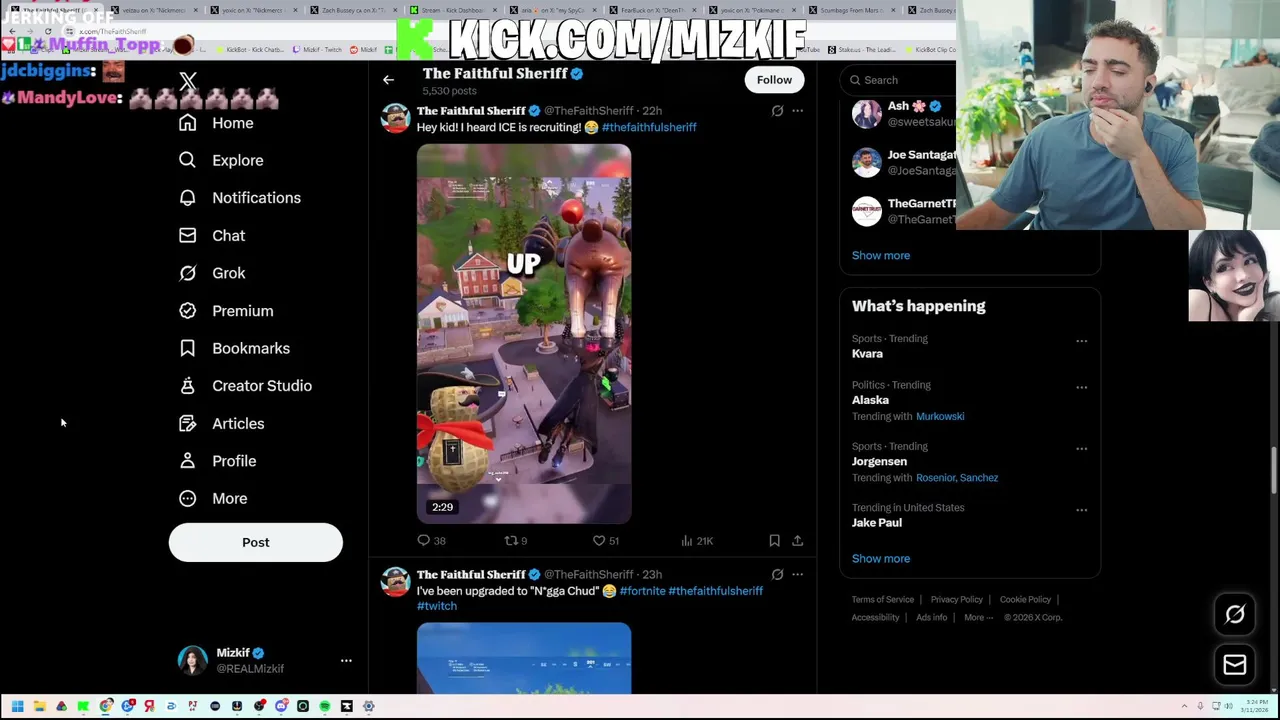Click the Creator Studio icon
Screen dimensions: 1280x720
pyautogui.click(x=187, y=386)
